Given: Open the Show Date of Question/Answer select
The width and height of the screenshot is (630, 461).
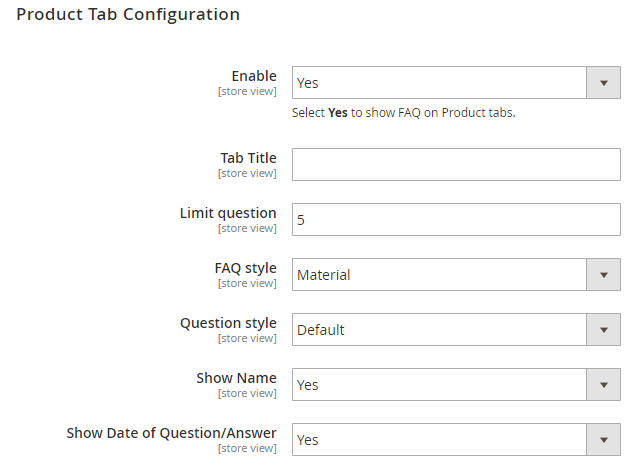Looking at the screenshot, I should 439,440.
